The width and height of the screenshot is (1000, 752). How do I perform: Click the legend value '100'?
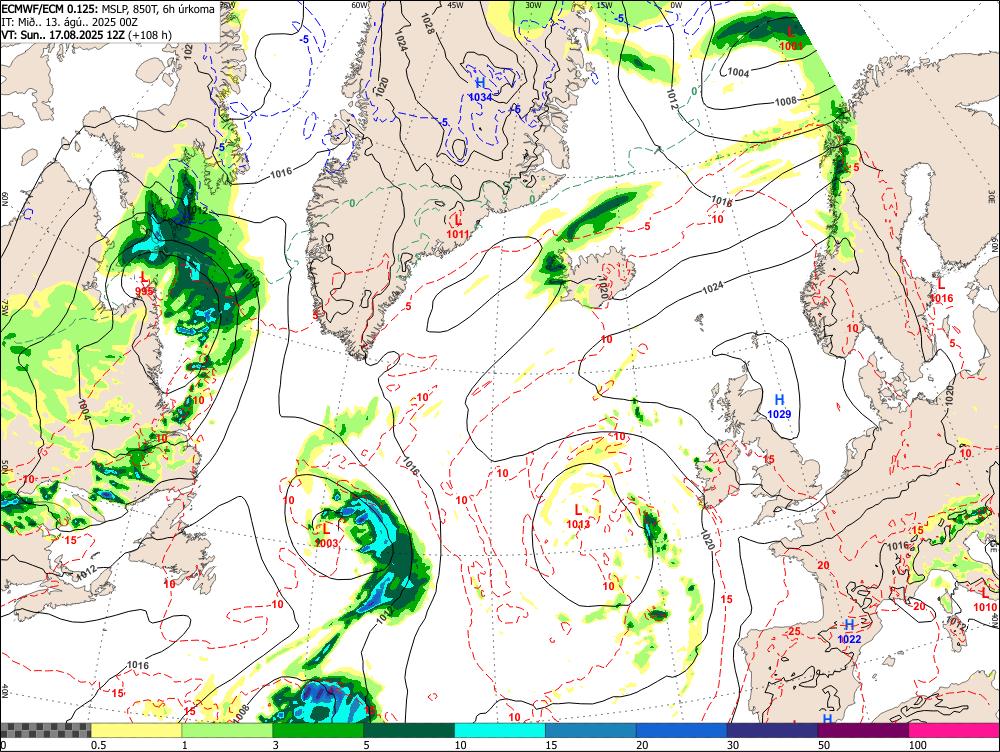[917, 745]
